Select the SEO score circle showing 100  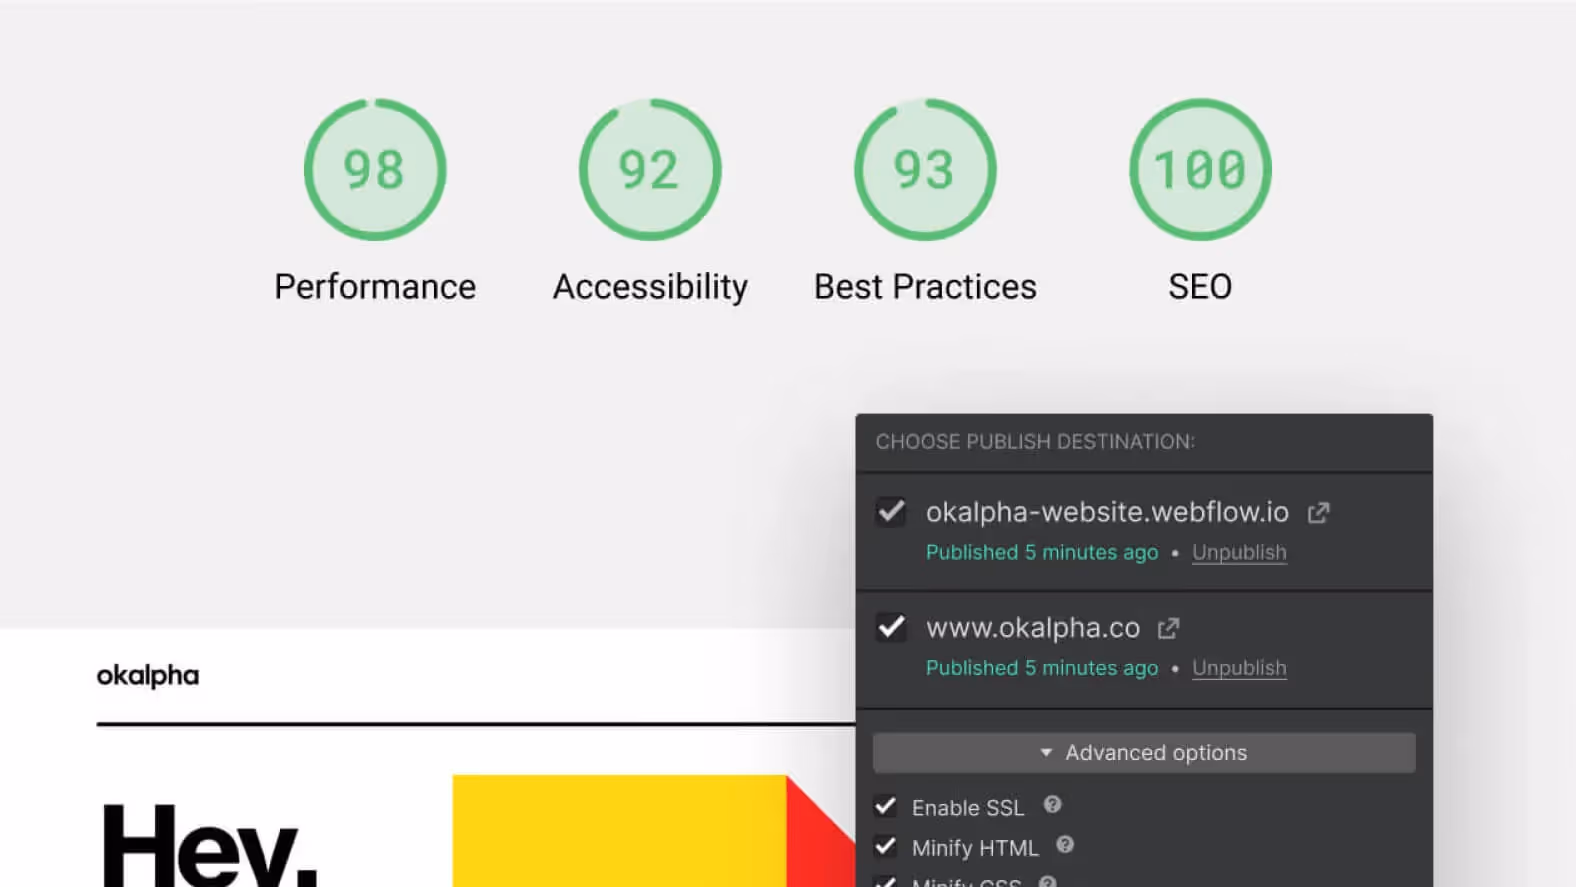pyautogui.click(x=1200, y=169)
